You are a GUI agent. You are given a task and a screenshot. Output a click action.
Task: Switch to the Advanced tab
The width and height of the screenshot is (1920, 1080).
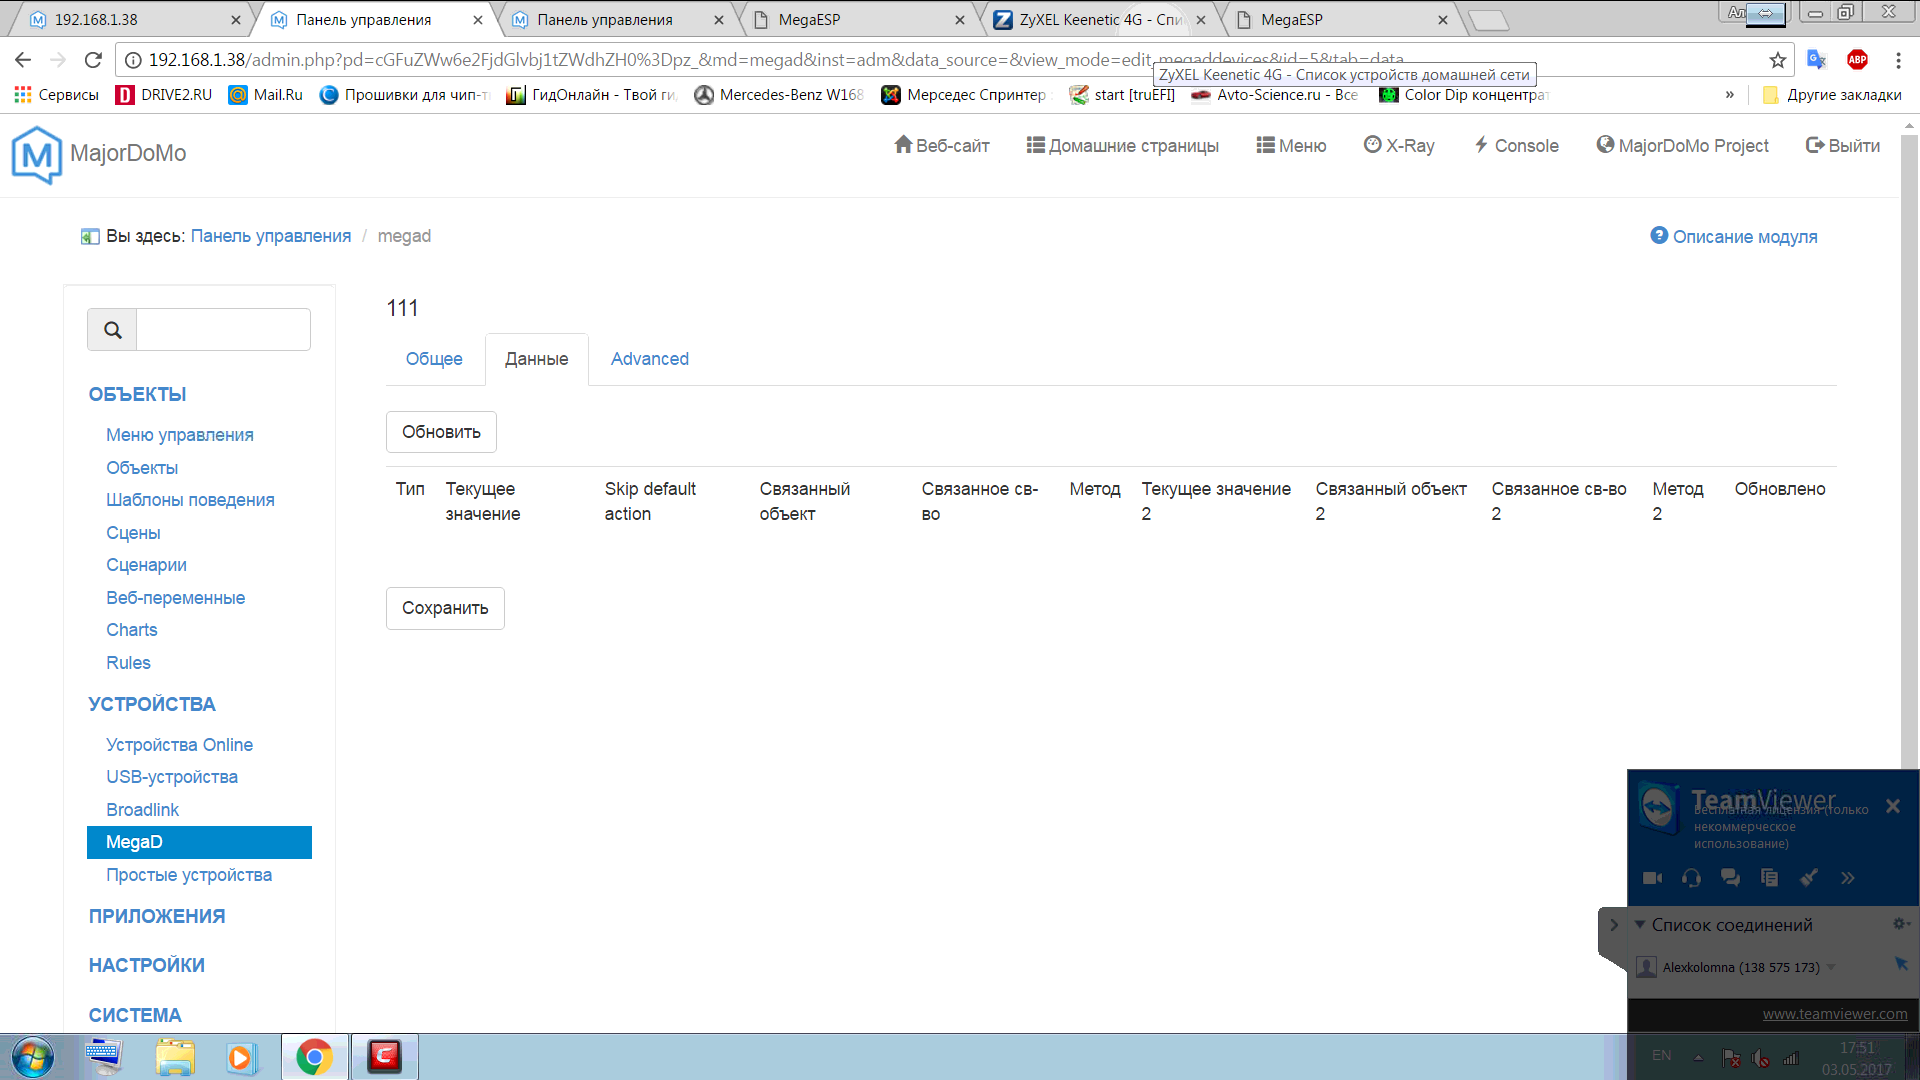(x=649, y=359)
